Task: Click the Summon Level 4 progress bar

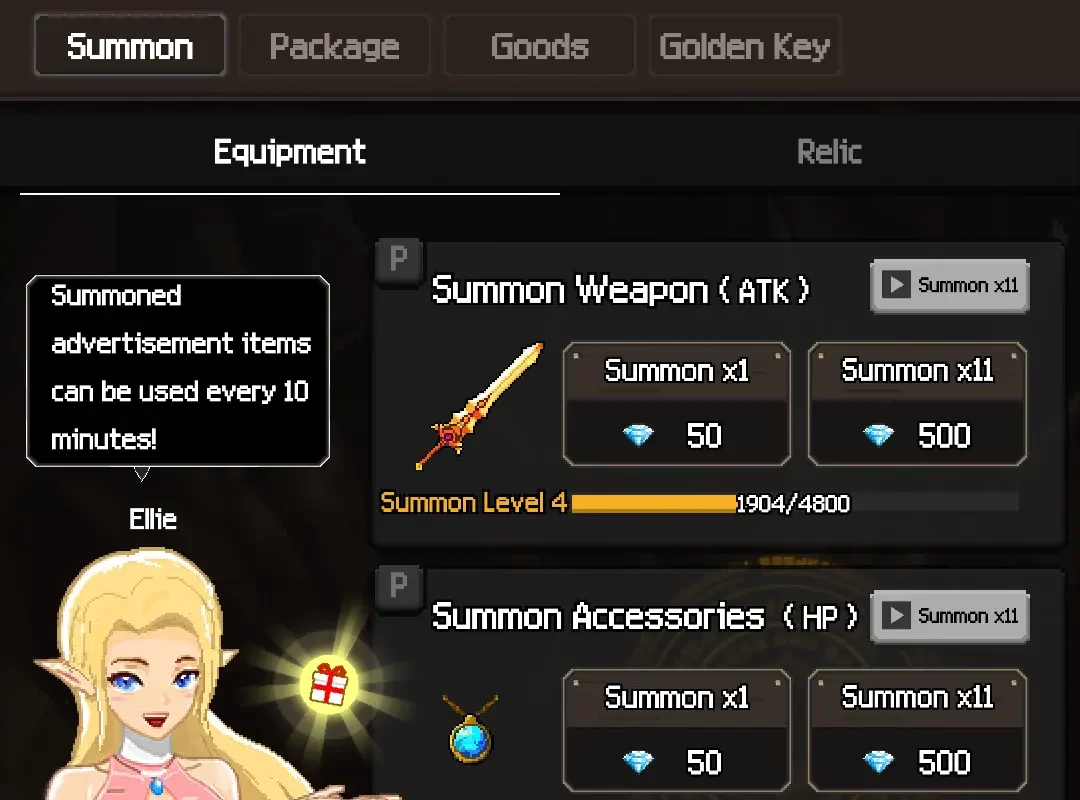Action: [795, 503]
